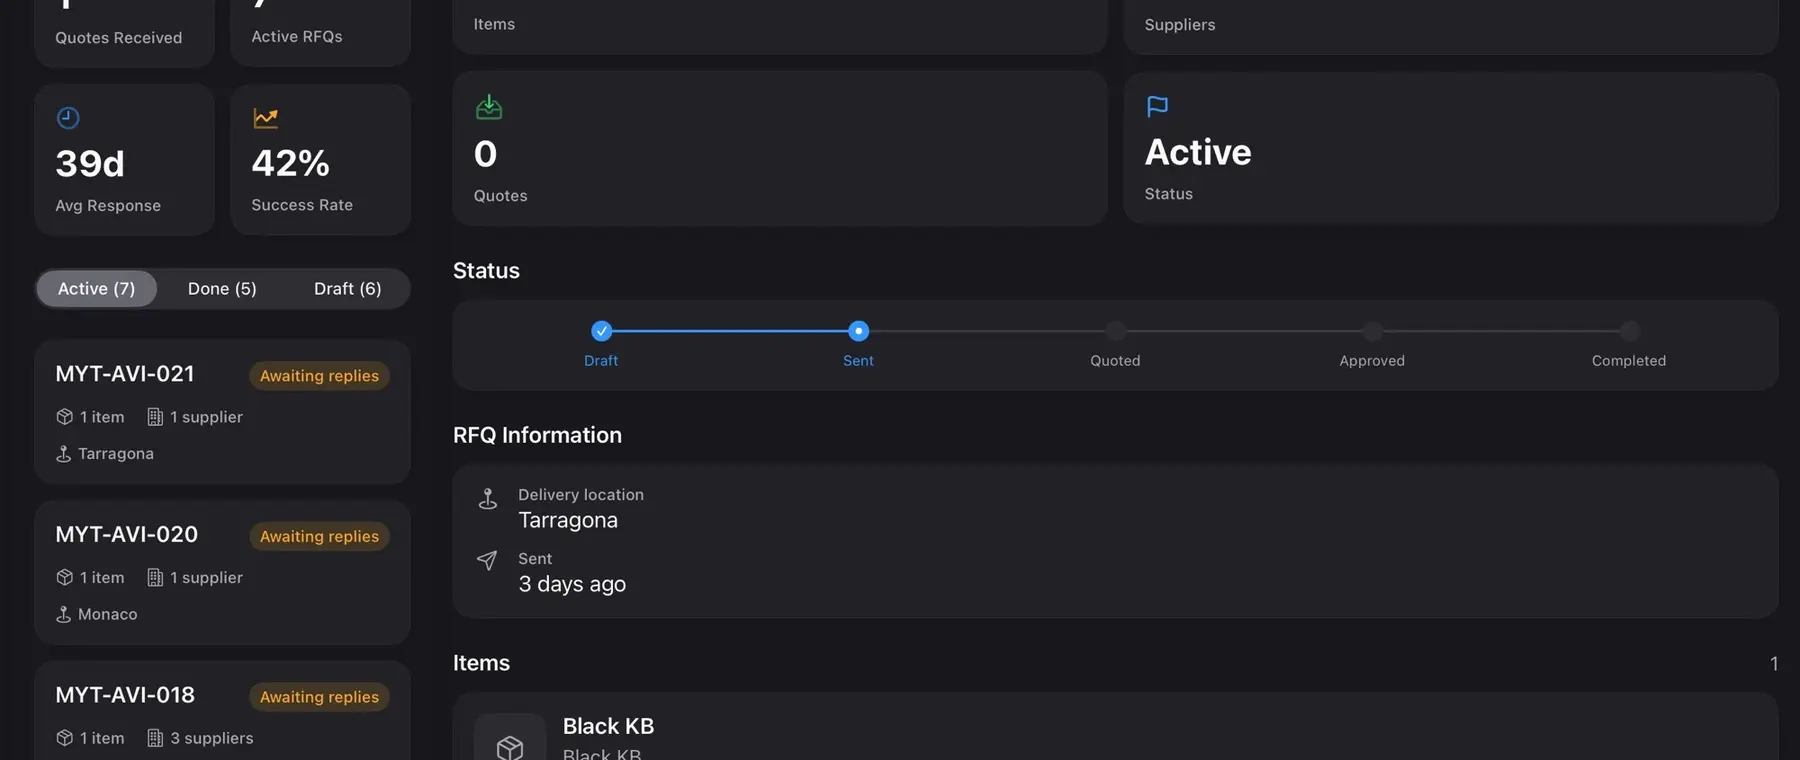This screenshot has width=1800, height=760.
Task: Click the Sent step marker in status tracker
Action: click(858, 331)
